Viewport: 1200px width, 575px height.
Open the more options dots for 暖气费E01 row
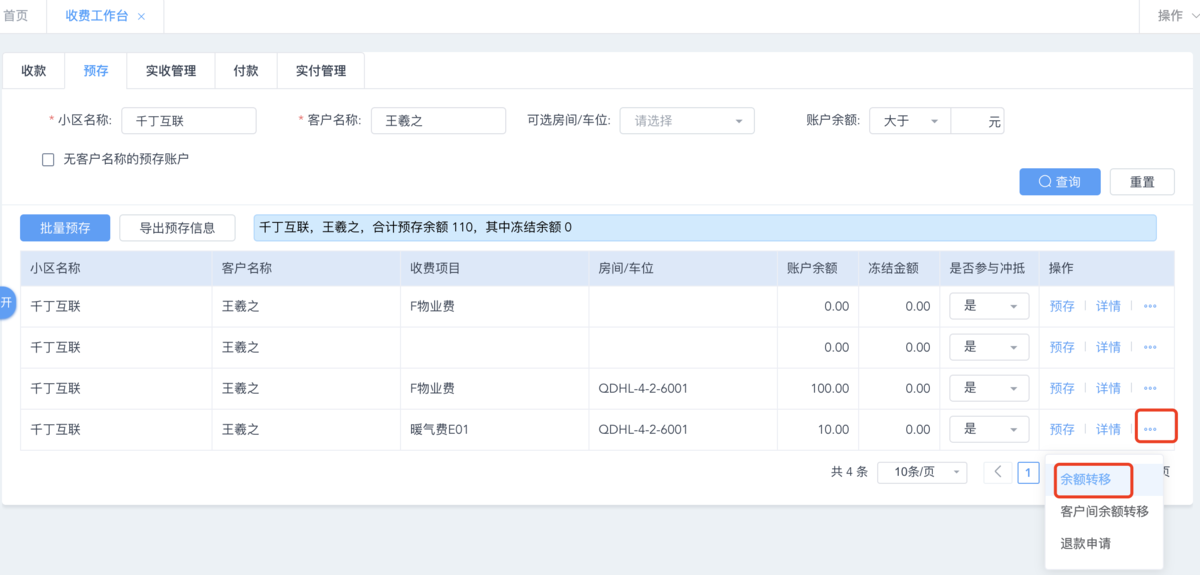[x=1150, y=429]
